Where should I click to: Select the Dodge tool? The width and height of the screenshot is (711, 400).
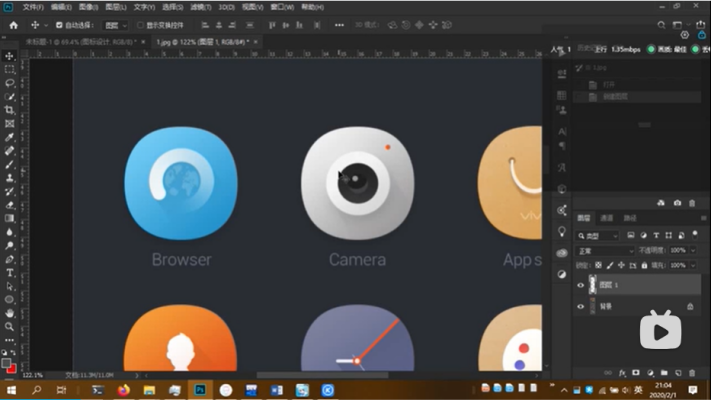tap(9, 246)
